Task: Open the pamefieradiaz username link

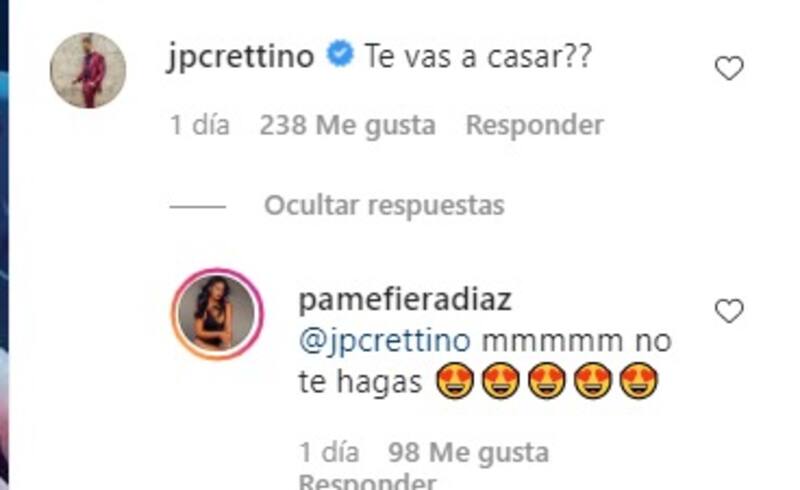Action: (x=405, y=300)
